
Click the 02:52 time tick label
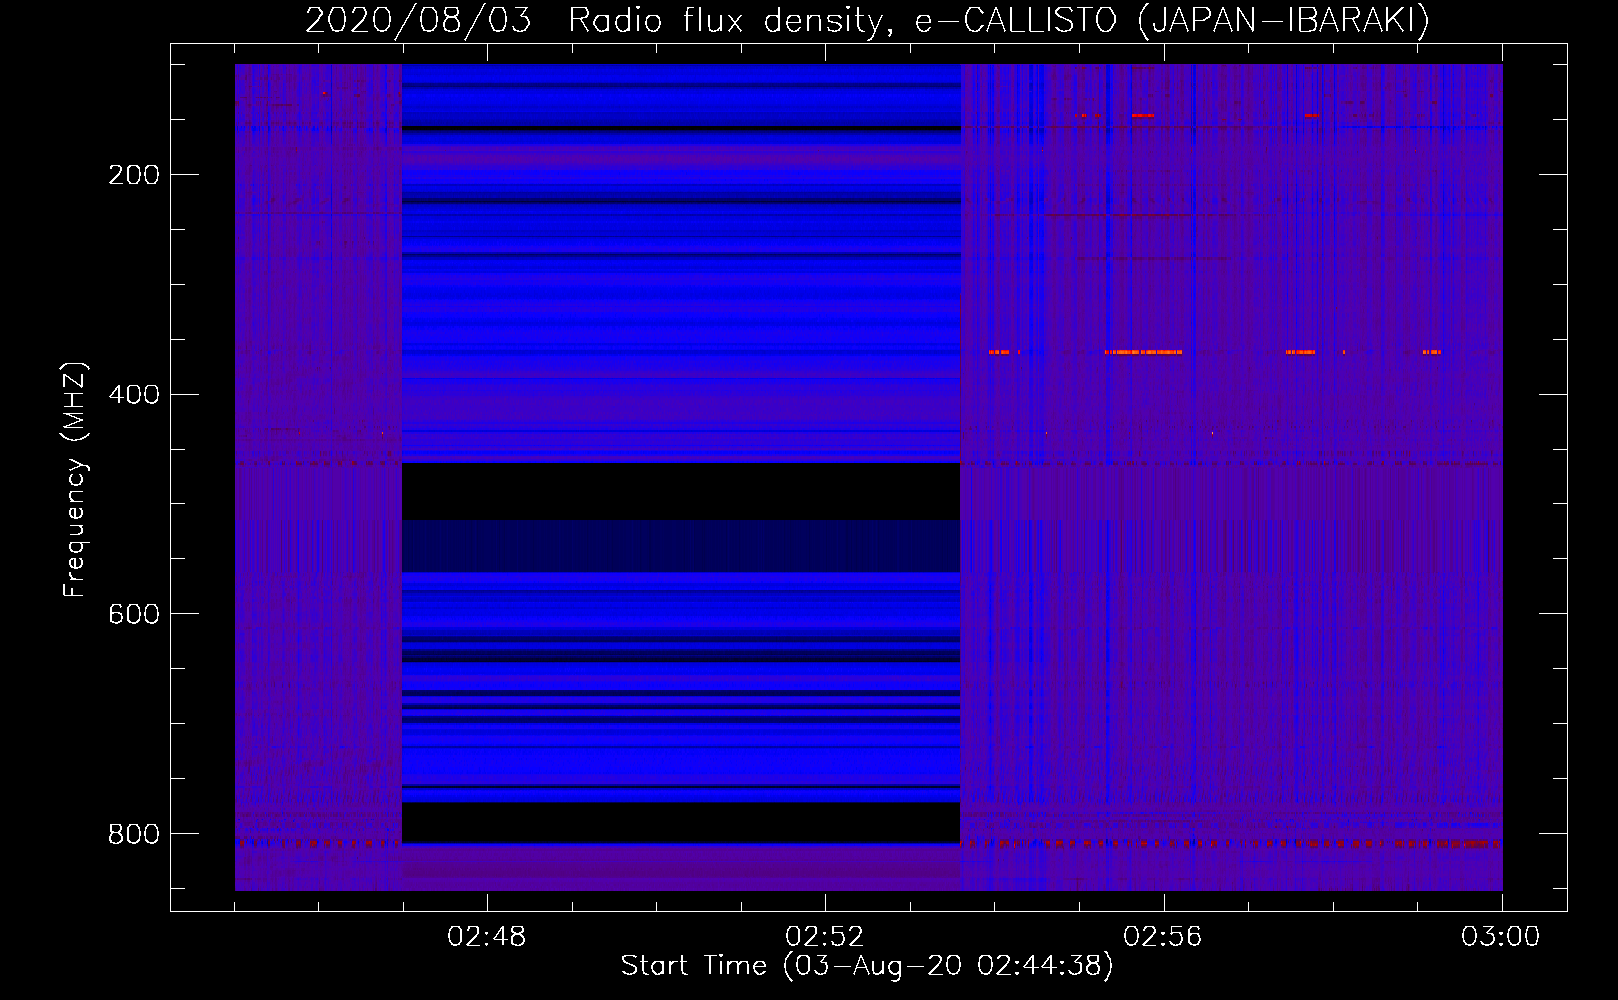click(x=825, y=937)
